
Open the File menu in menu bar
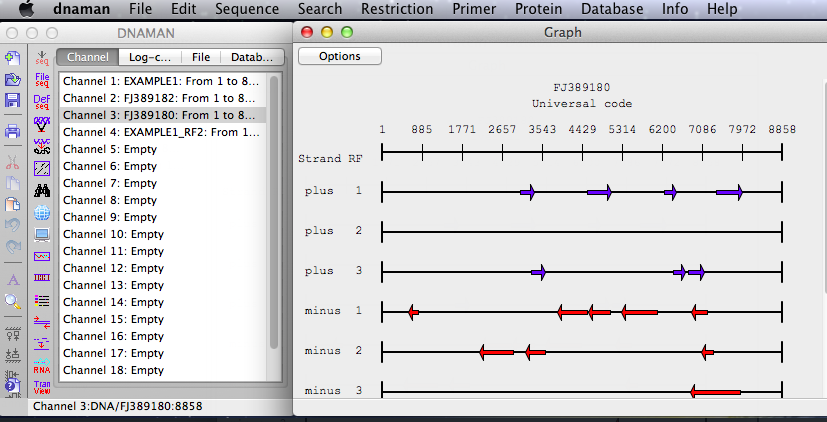140,9
